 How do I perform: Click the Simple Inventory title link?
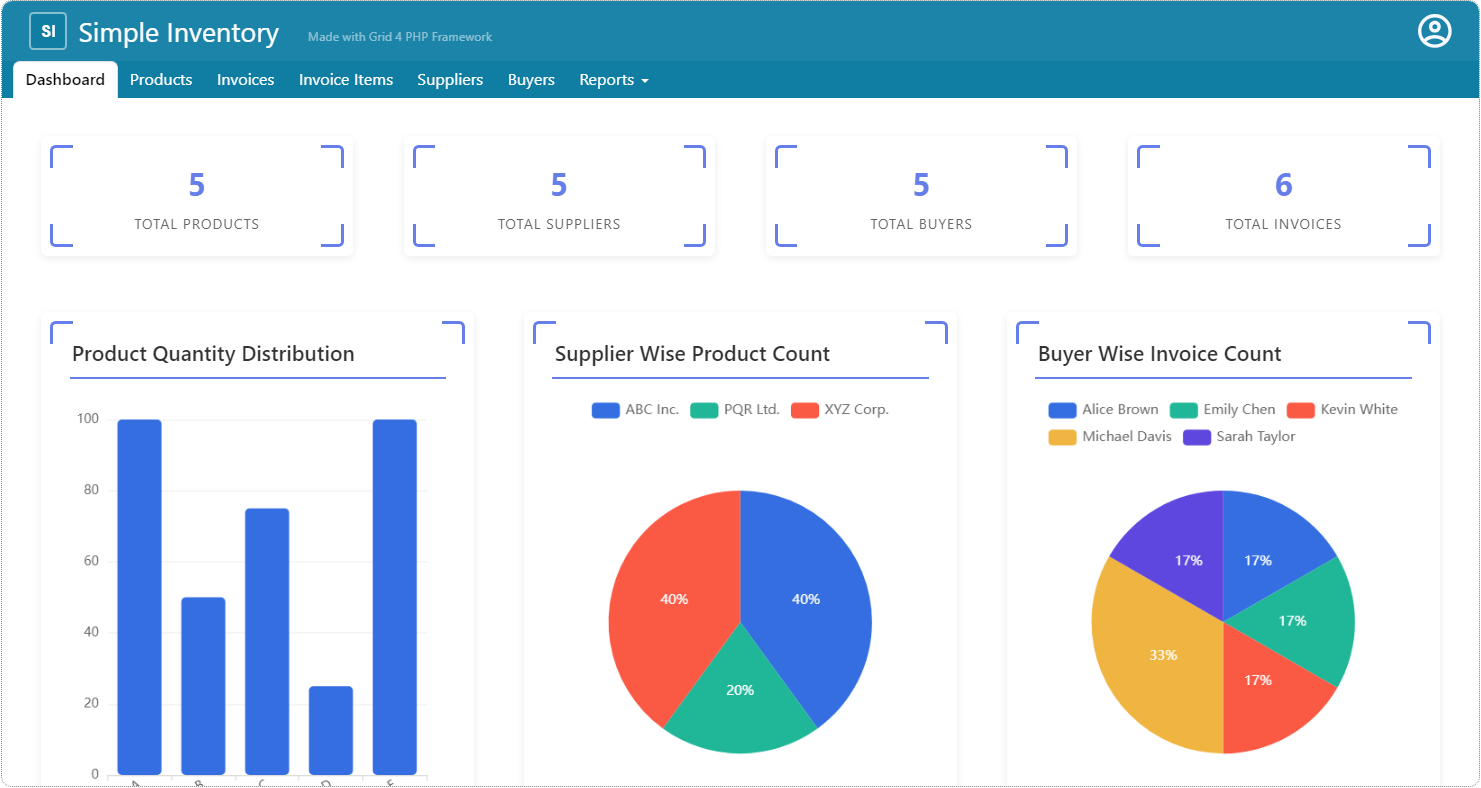[178, 33]
